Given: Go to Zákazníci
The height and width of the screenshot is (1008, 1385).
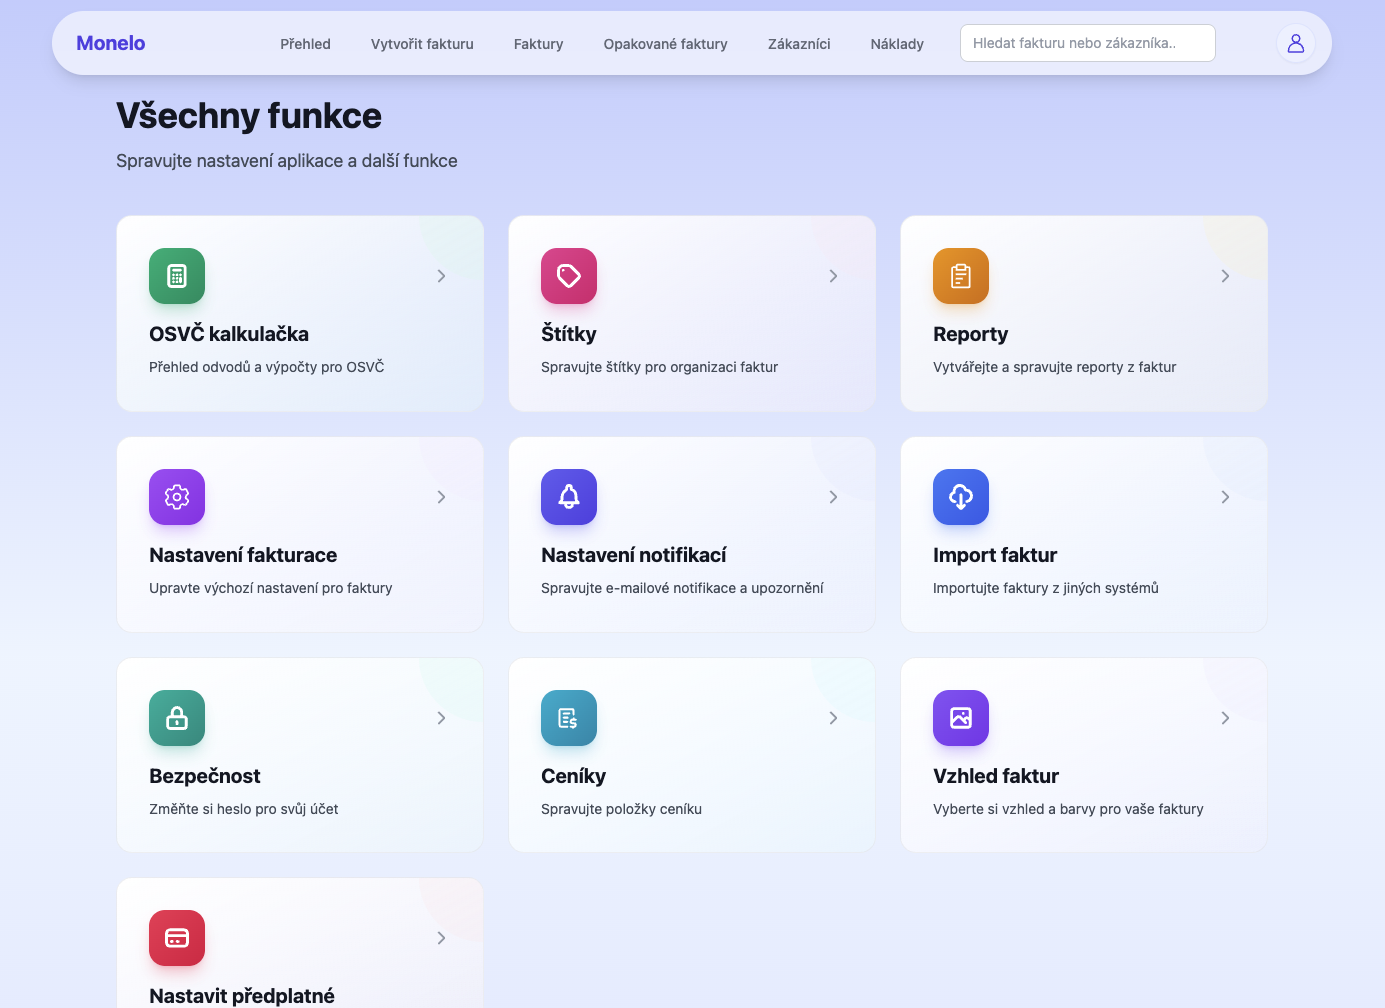Looking at the screenshot, I should click(x=798, y=44).
